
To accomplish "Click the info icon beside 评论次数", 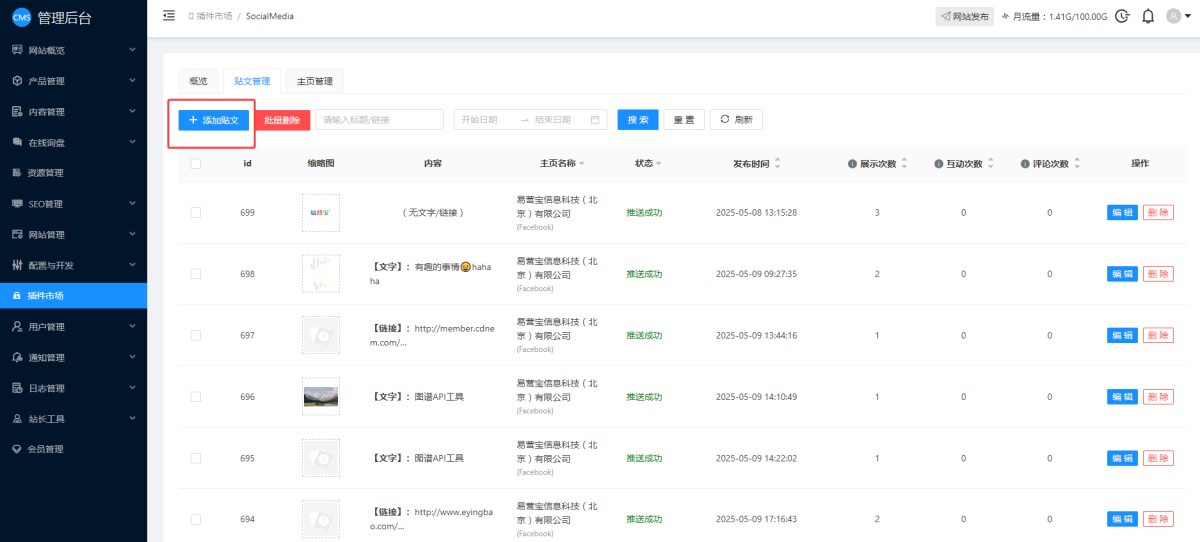I will coord(1025,163).
